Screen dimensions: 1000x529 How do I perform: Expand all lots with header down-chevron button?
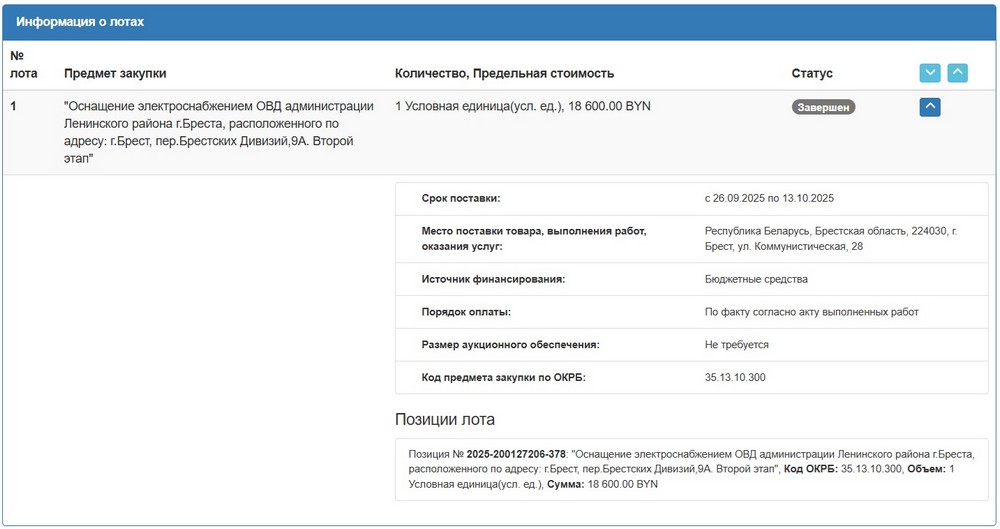coord(930,73)
